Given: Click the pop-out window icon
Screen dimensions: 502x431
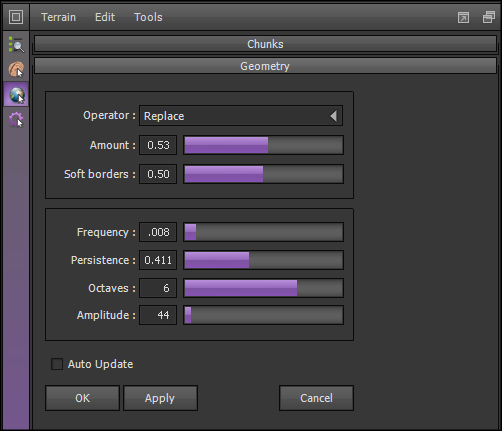Looking at the screenshot, I should click(x=463, y=17).
